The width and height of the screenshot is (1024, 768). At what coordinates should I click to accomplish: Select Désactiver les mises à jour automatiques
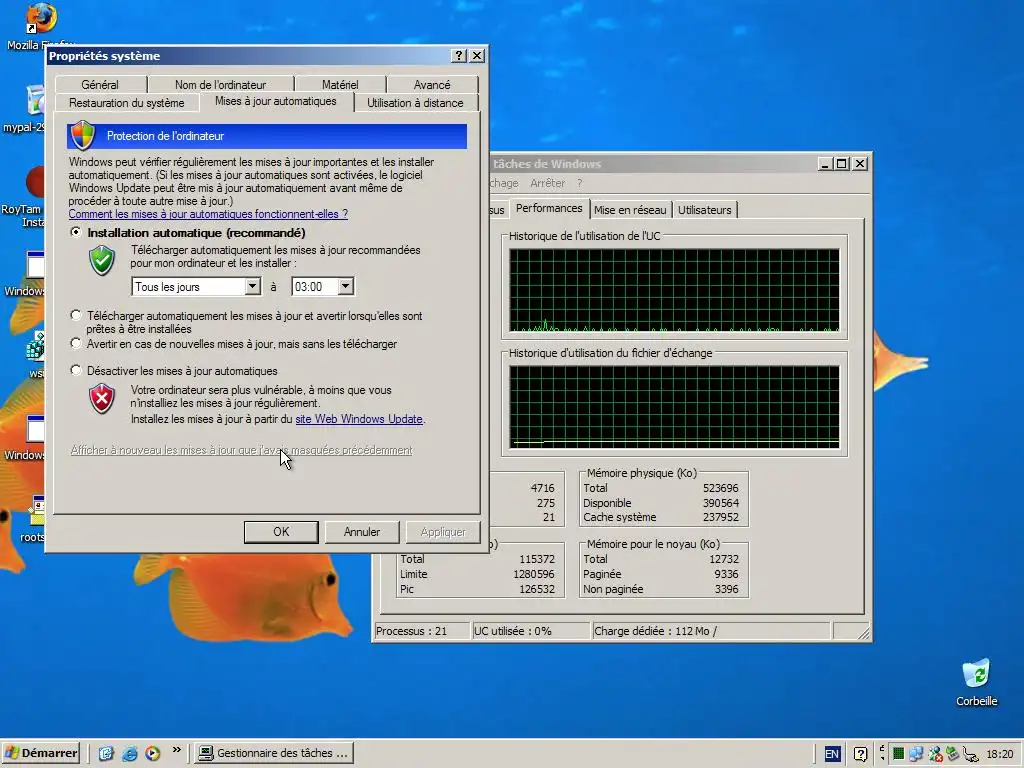pos(76,370)
